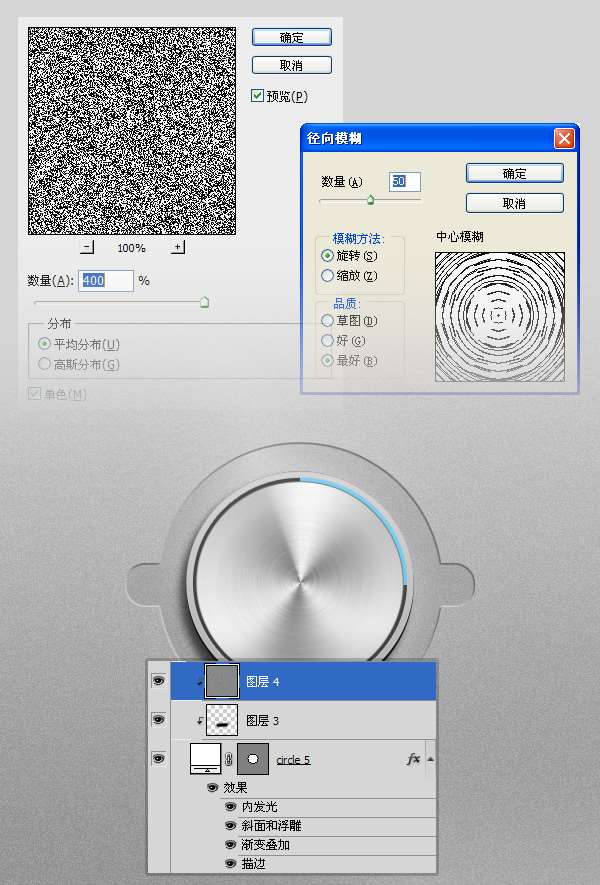Click 确定 in the Add Noise dialog

coord(291,37)
